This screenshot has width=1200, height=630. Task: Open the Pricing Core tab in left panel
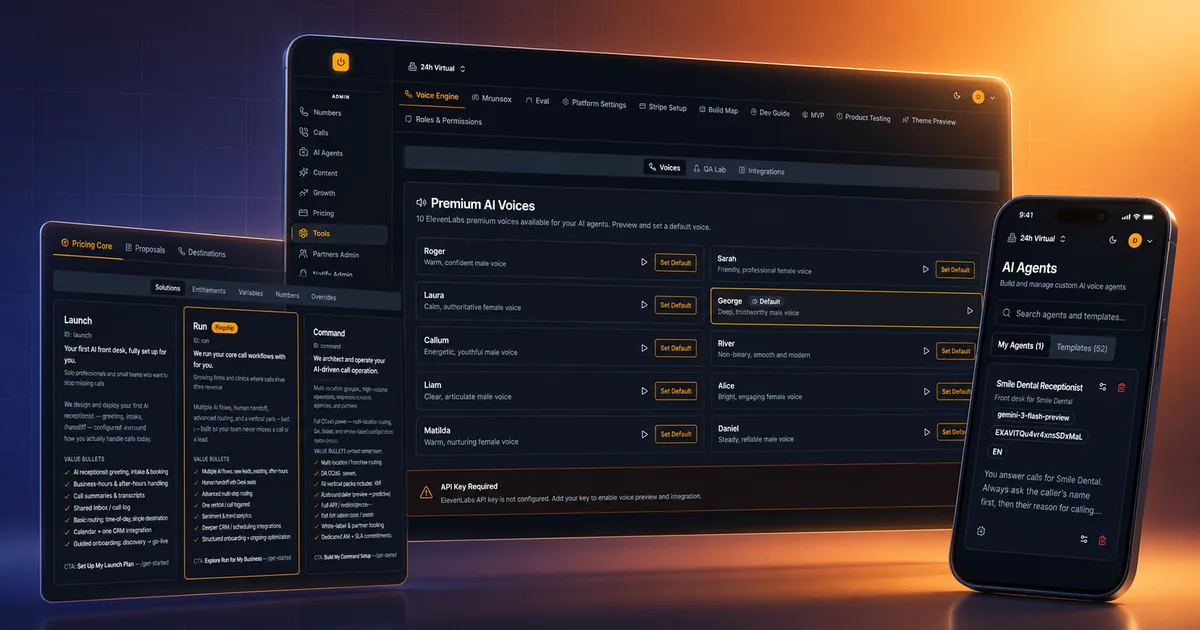tap(86, 244)
